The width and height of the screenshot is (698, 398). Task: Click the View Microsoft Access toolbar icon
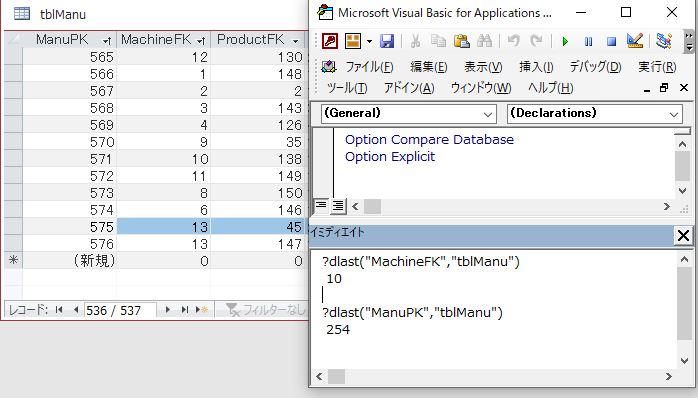click(330, 41)
